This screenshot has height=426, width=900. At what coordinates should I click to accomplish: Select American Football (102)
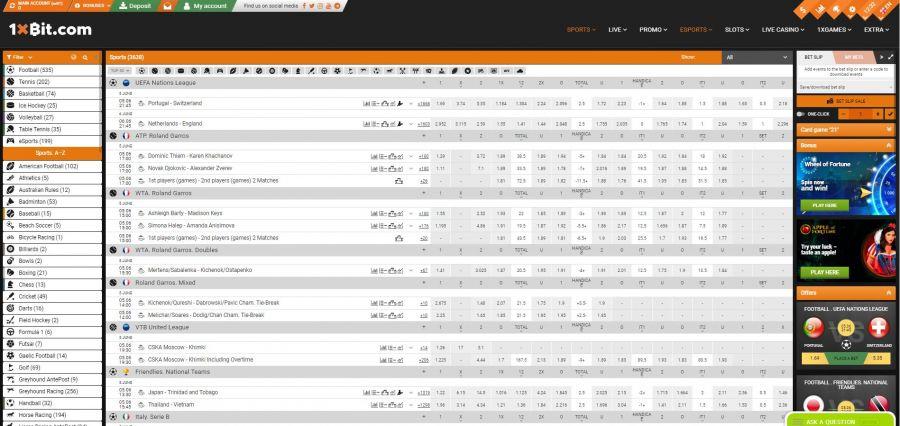tap(52, 166)
